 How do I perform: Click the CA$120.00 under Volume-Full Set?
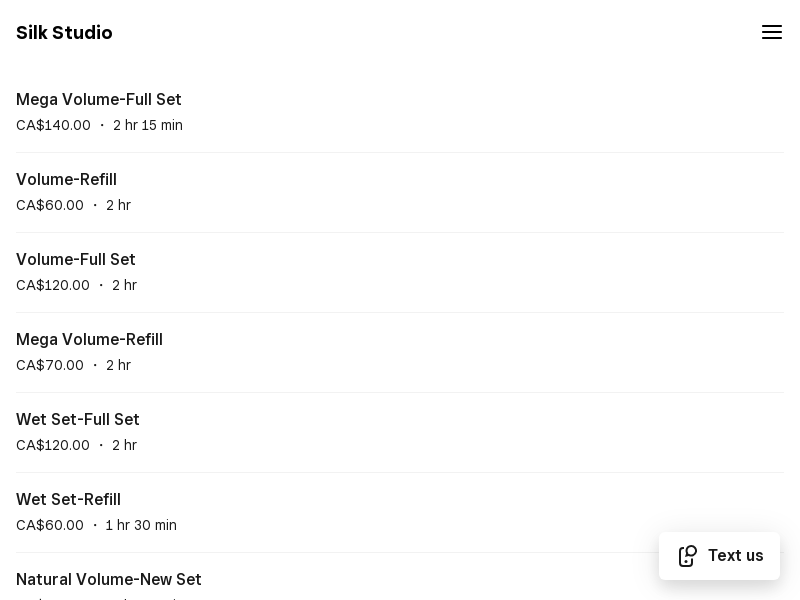[x=53, y=286]
